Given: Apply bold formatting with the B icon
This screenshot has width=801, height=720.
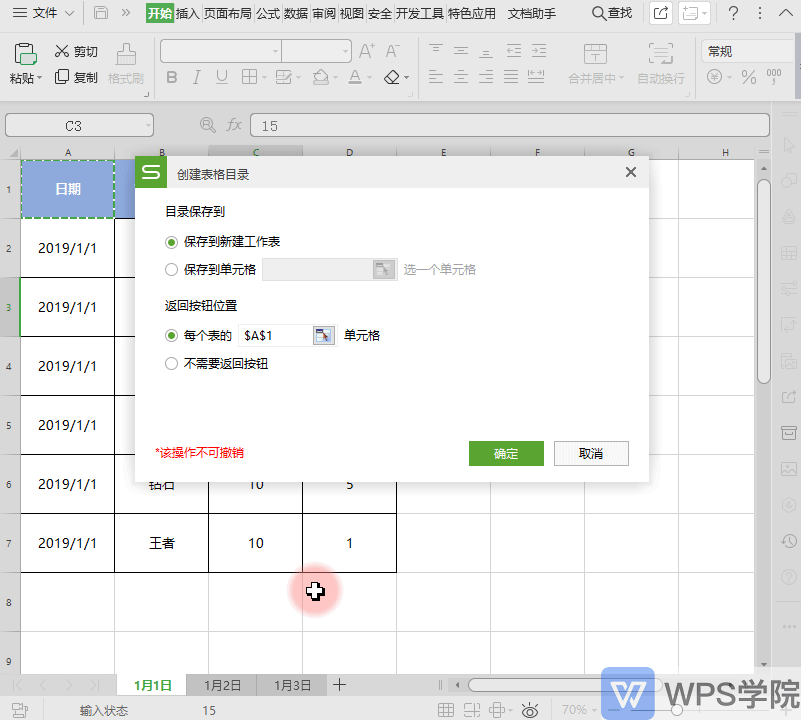Looking at the screenshot, I should pos(172,77).
